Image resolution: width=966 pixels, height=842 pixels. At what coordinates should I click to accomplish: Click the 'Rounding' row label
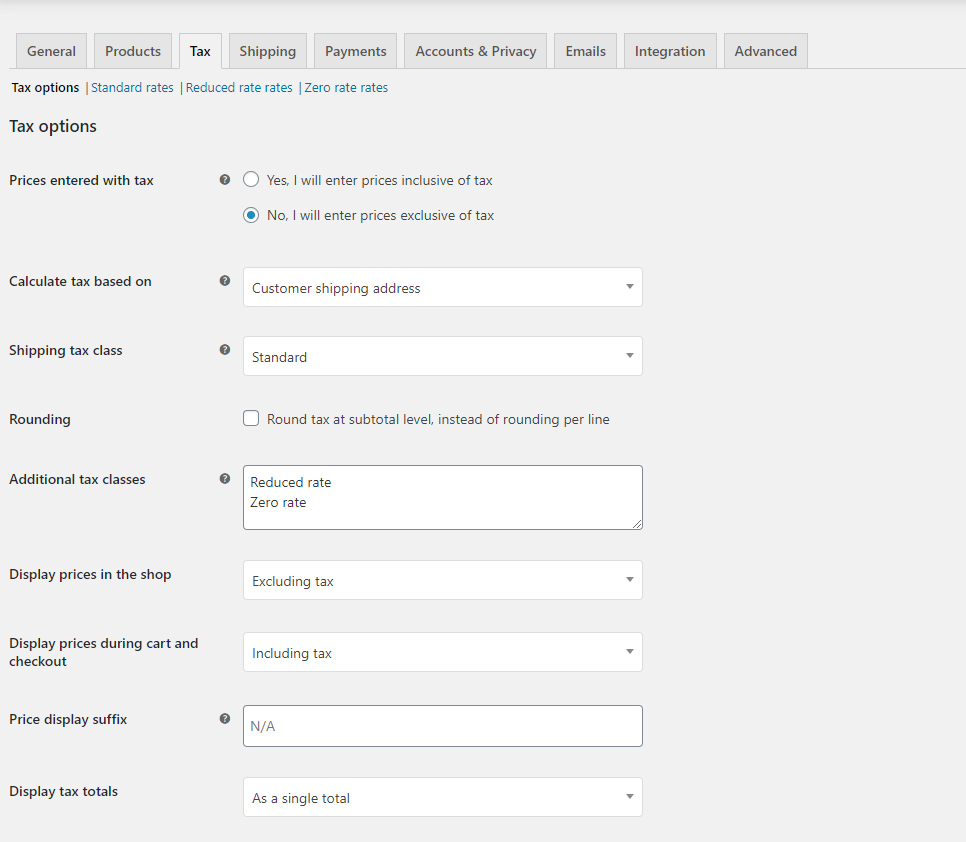tap(40, 419)
